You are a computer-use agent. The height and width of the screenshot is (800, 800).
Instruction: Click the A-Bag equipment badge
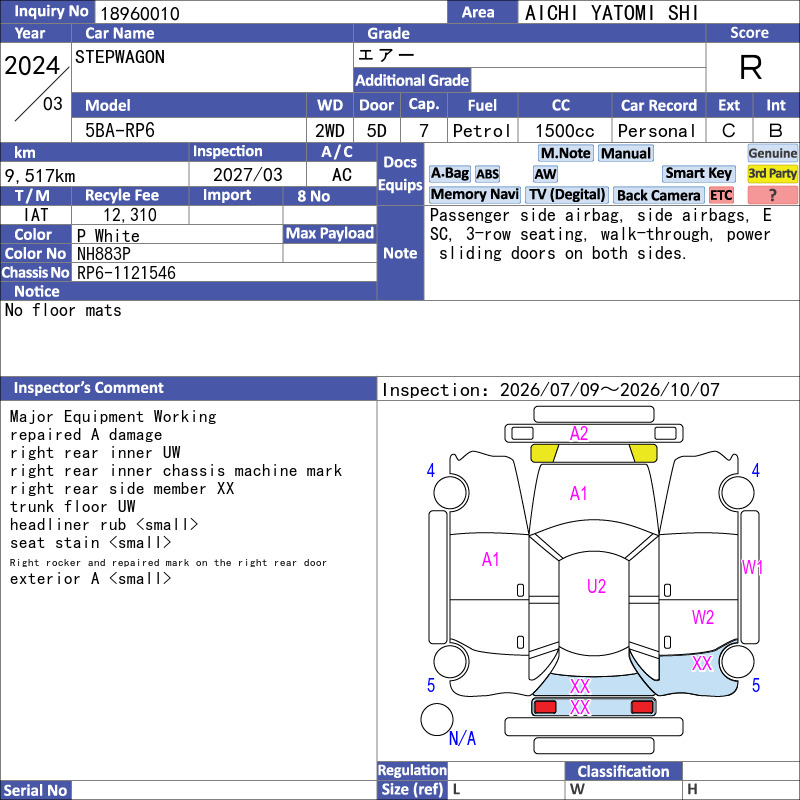pyautogui.click(x=449, y=174)
